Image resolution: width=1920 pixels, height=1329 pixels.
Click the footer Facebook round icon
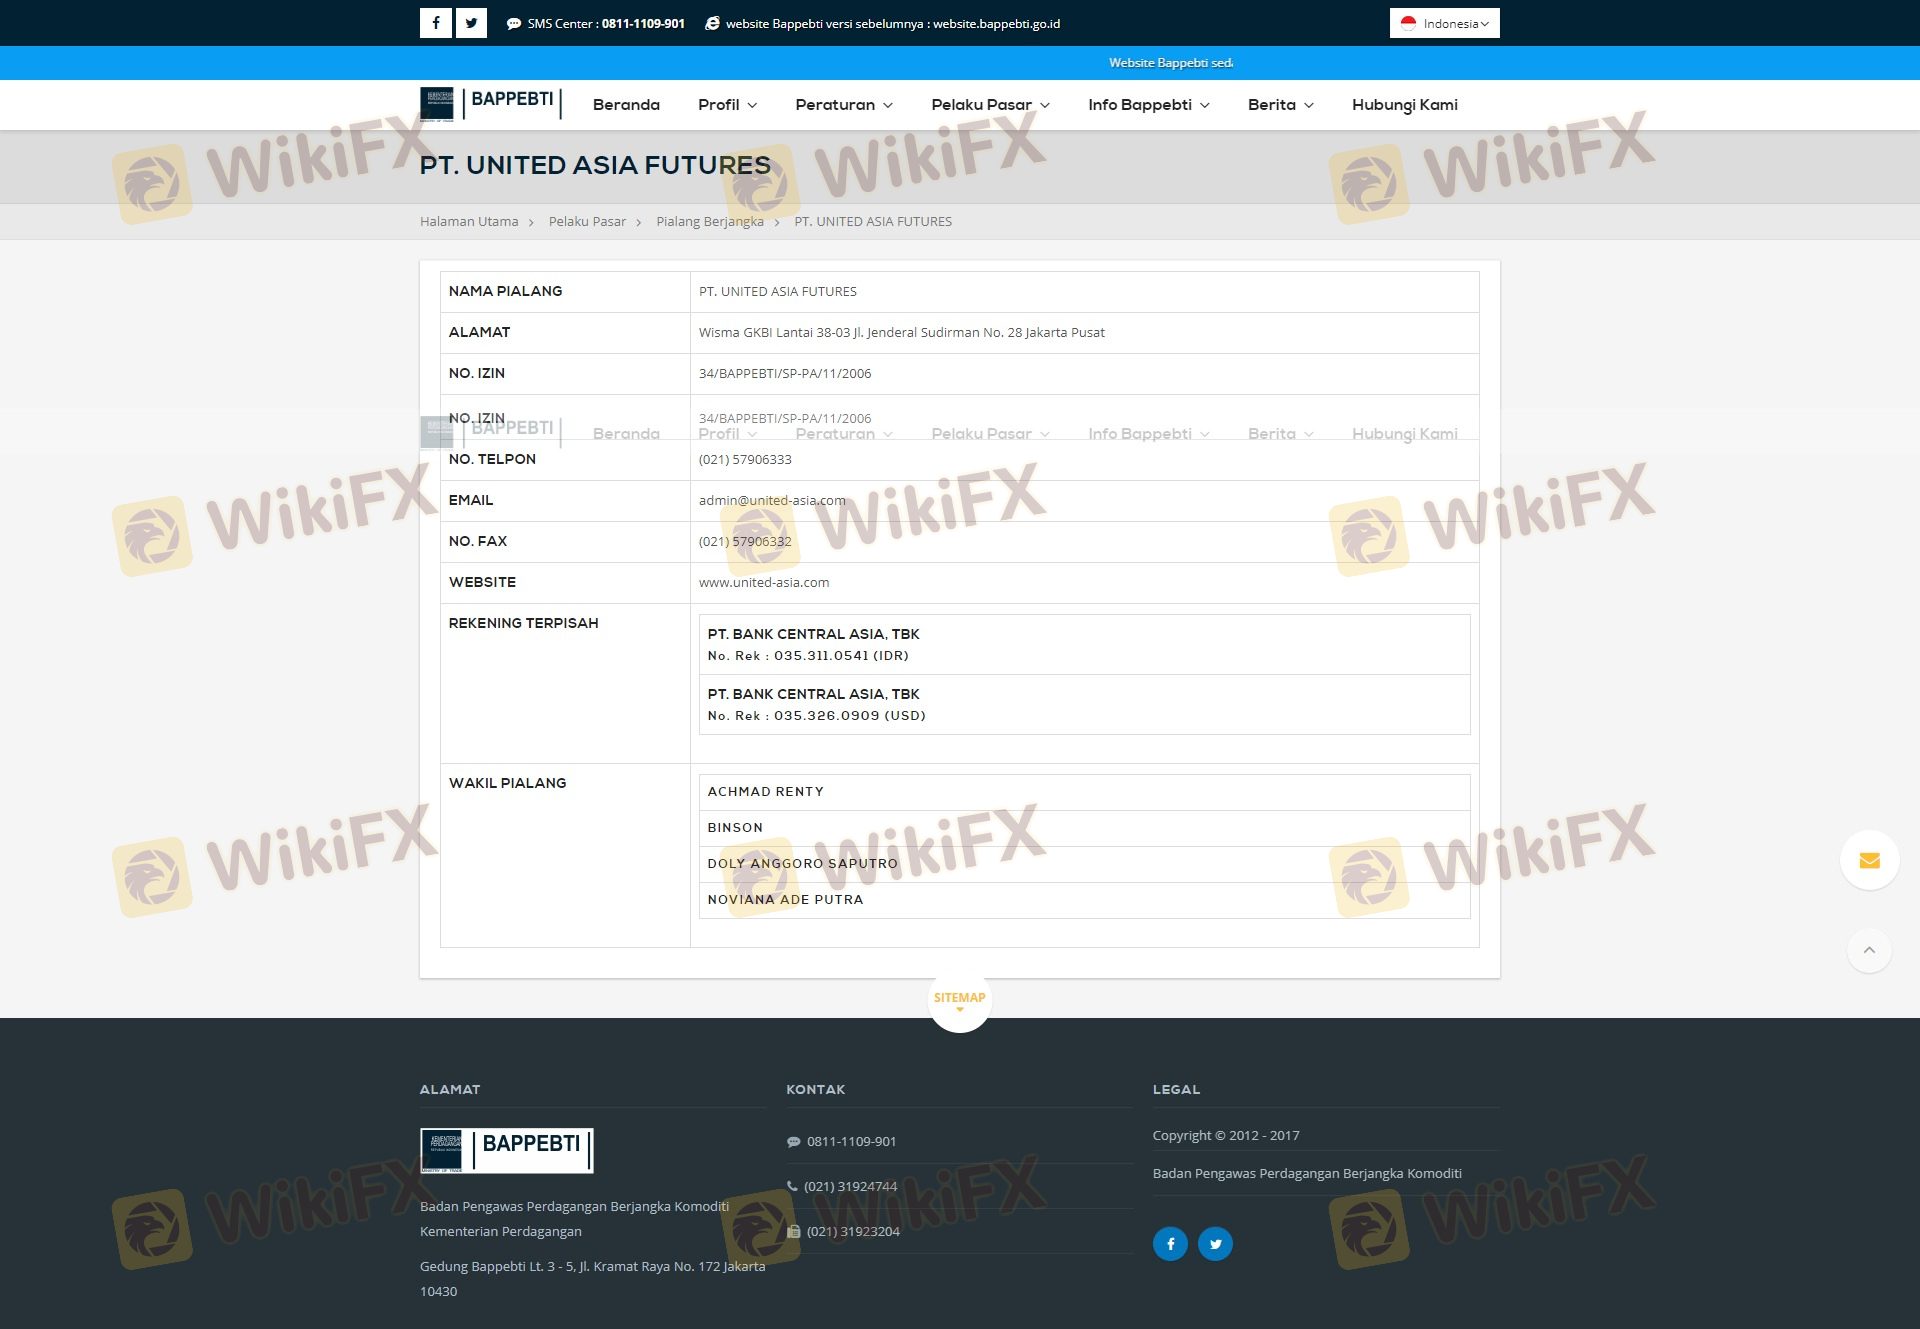tap(1170, 1243)
